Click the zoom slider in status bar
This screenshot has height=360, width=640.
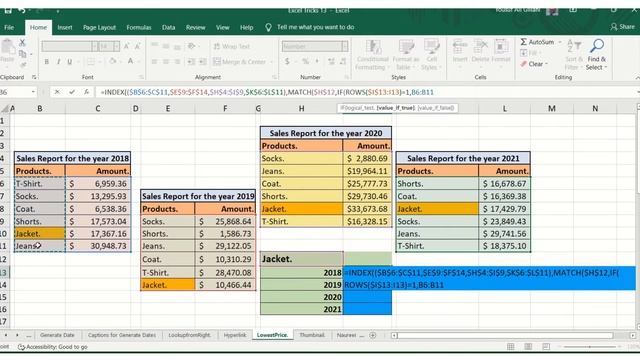point(589,347)
